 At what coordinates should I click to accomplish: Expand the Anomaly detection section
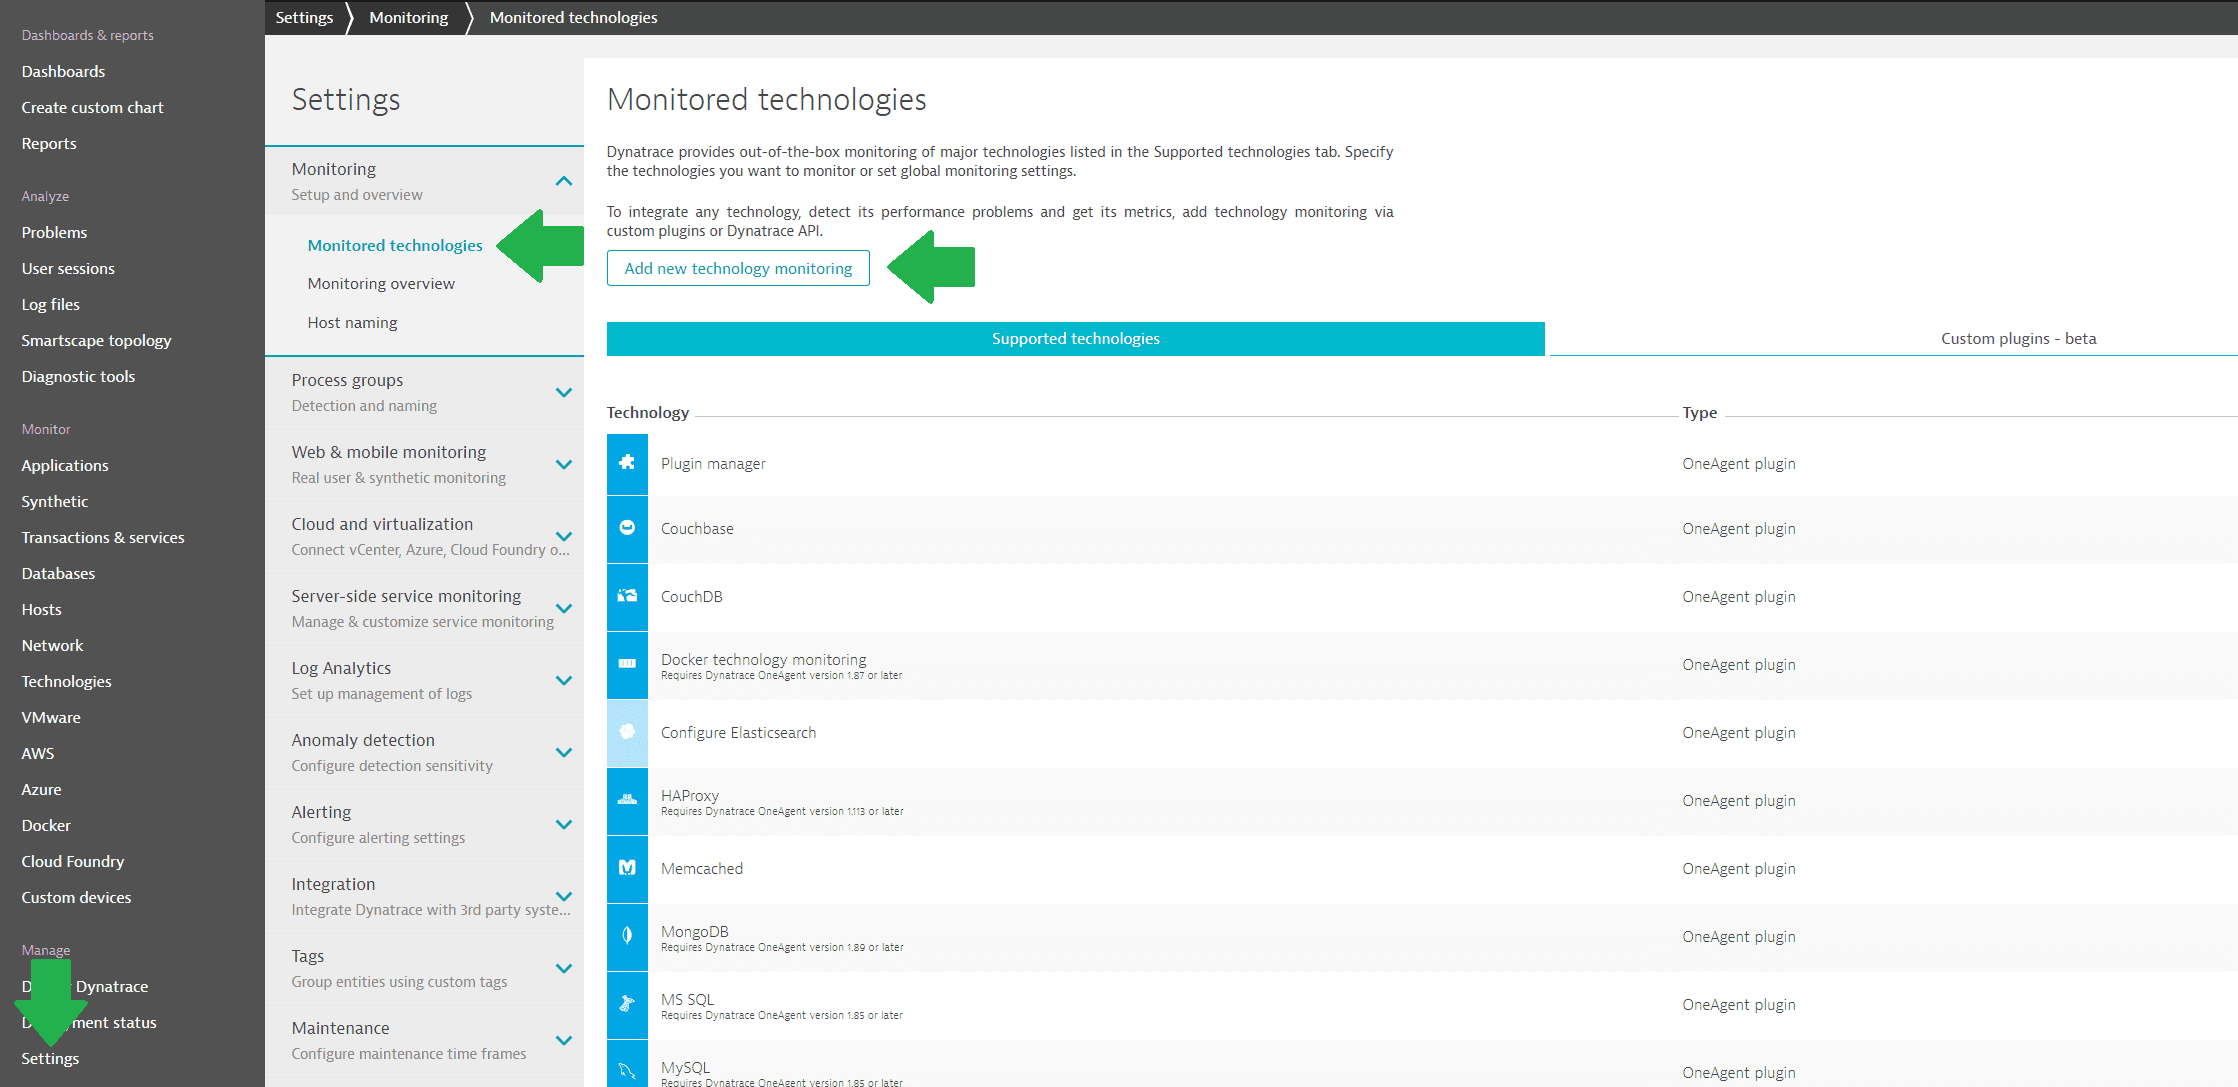564,752
